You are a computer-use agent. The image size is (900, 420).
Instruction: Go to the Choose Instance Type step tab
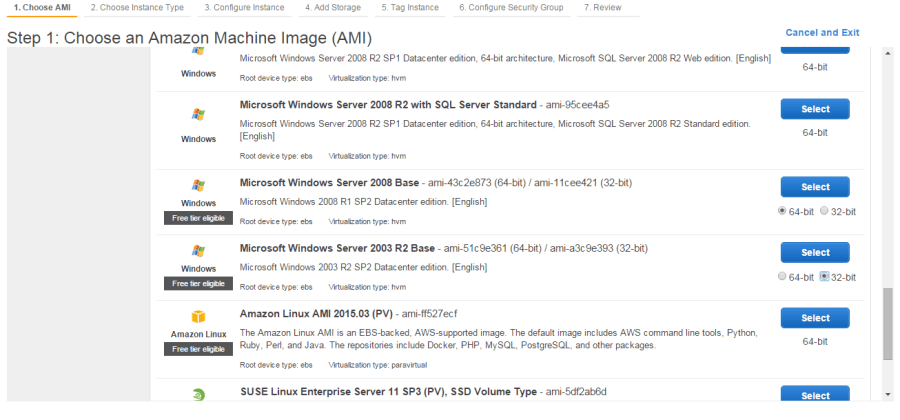click(137, 7)
